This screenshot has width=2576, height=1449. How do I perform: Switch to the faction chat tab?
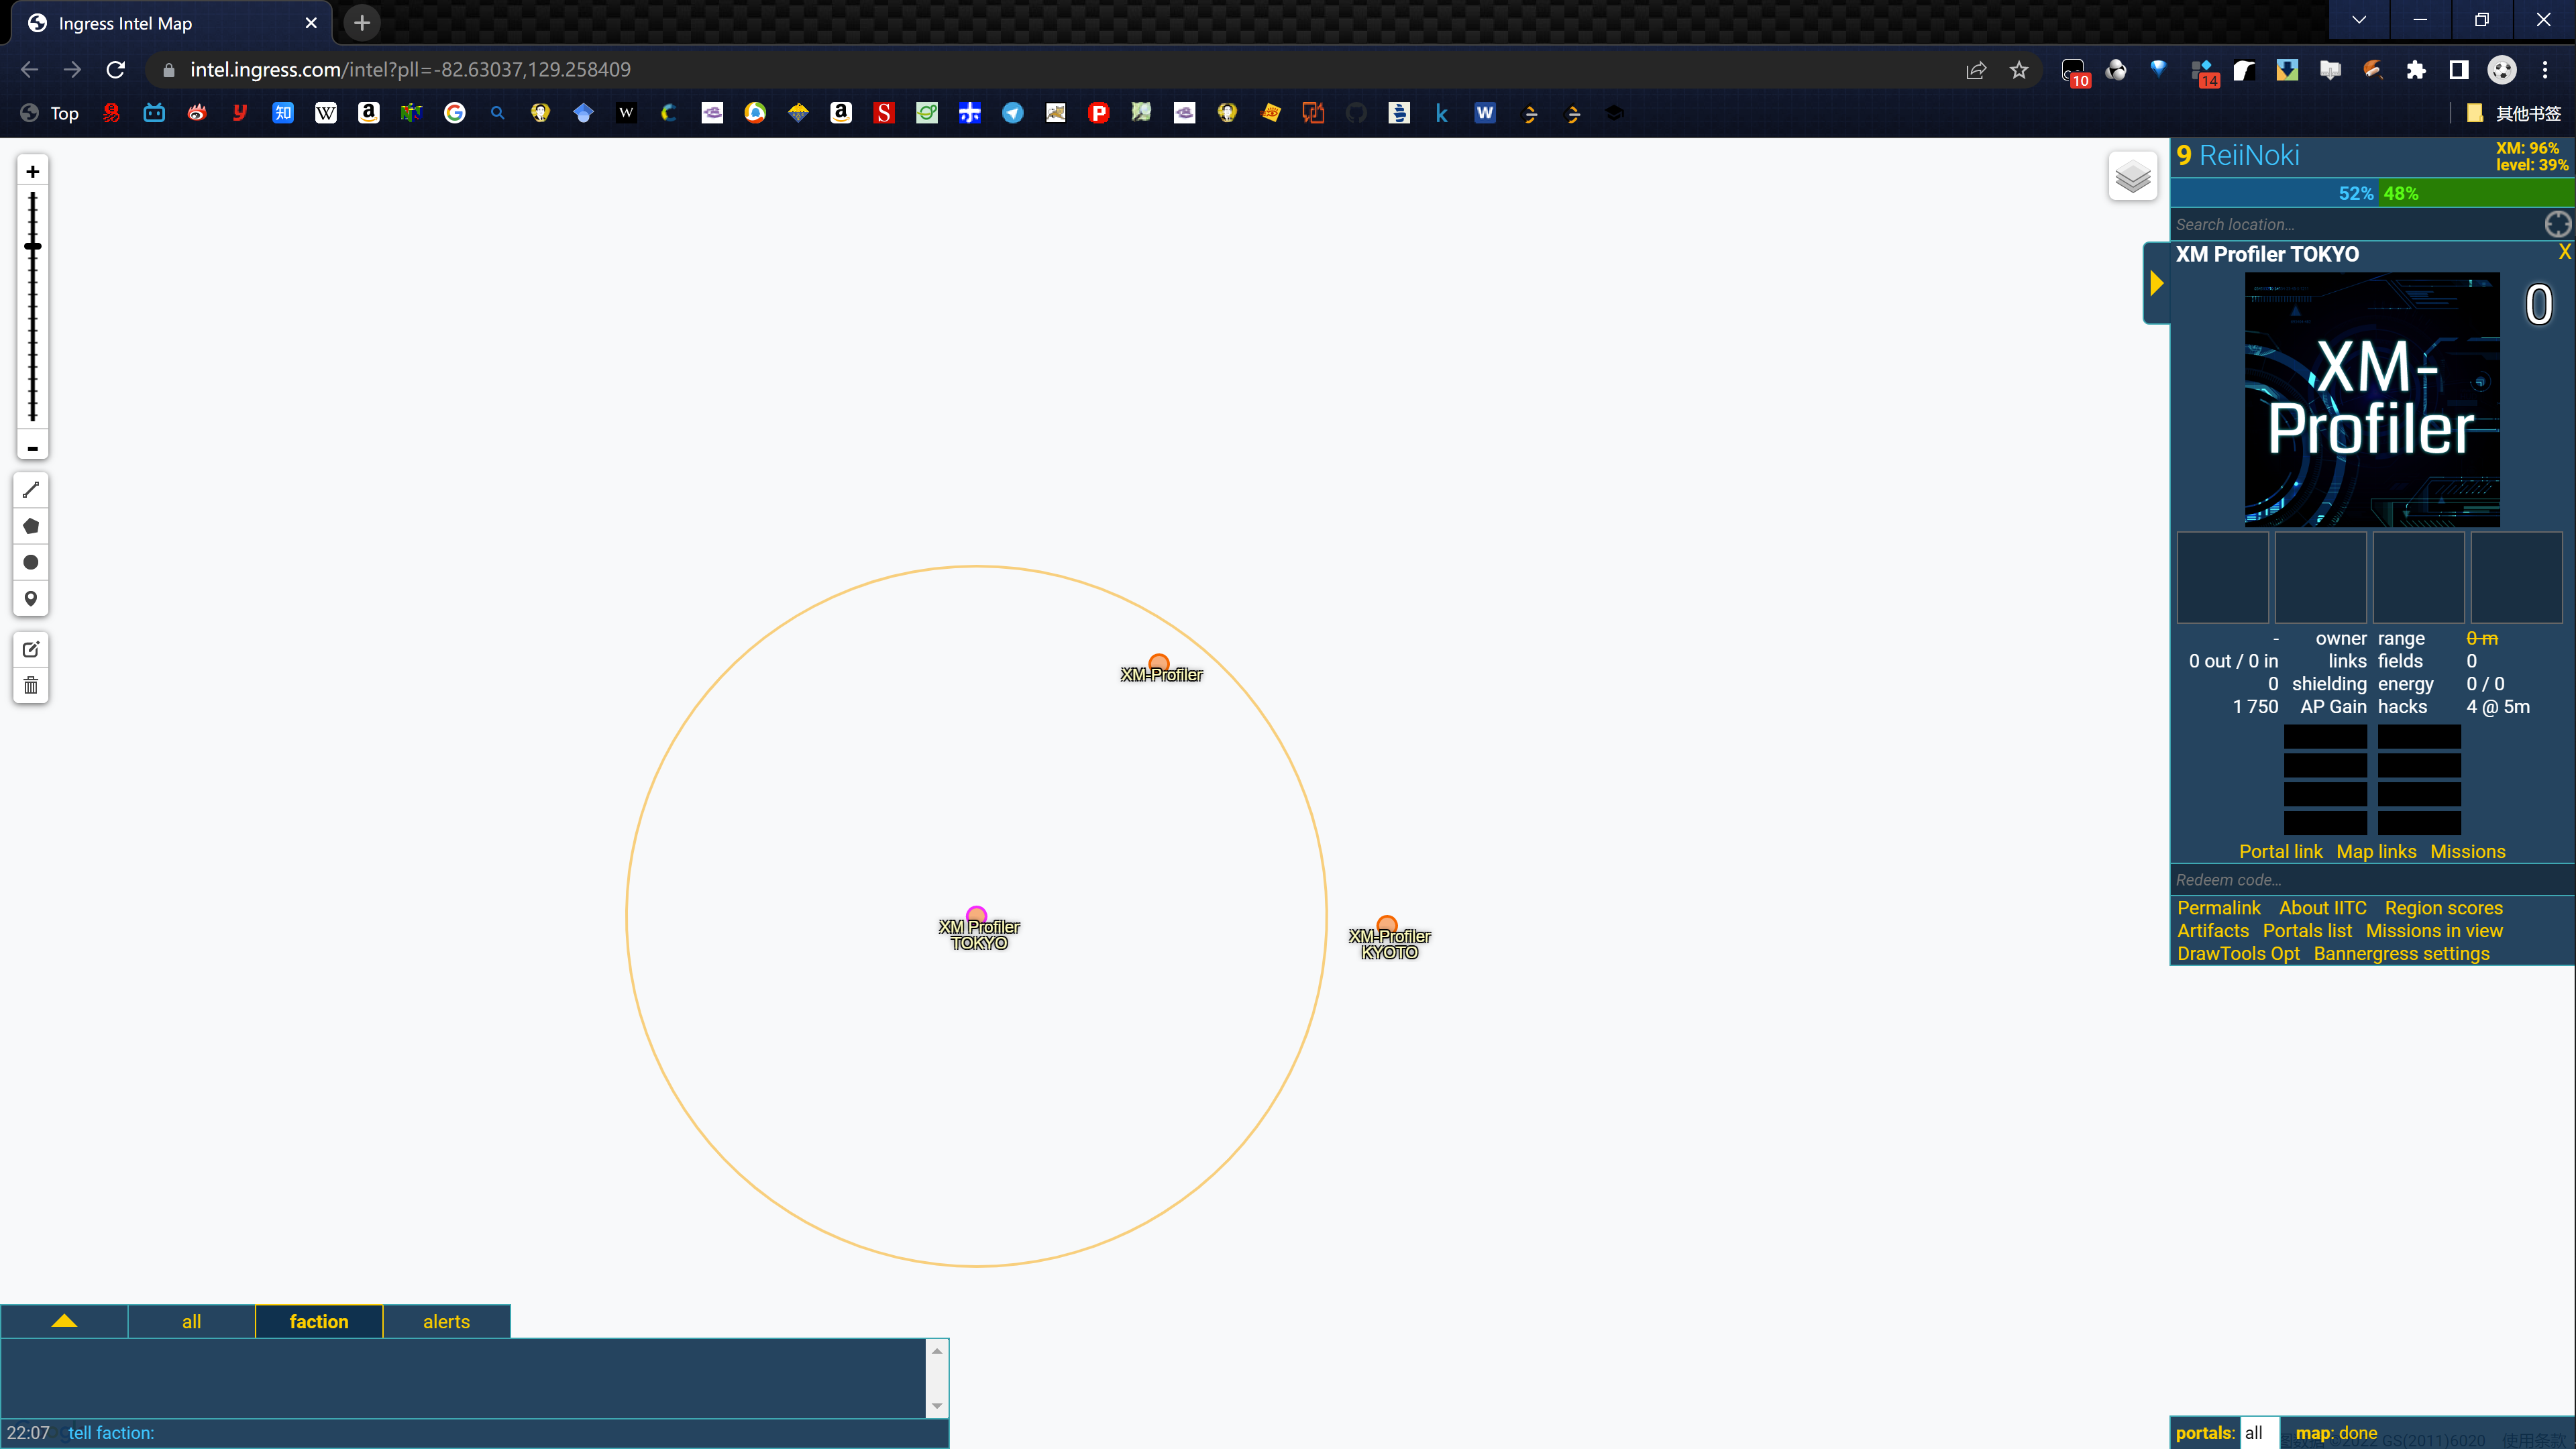click(319, 1321)
